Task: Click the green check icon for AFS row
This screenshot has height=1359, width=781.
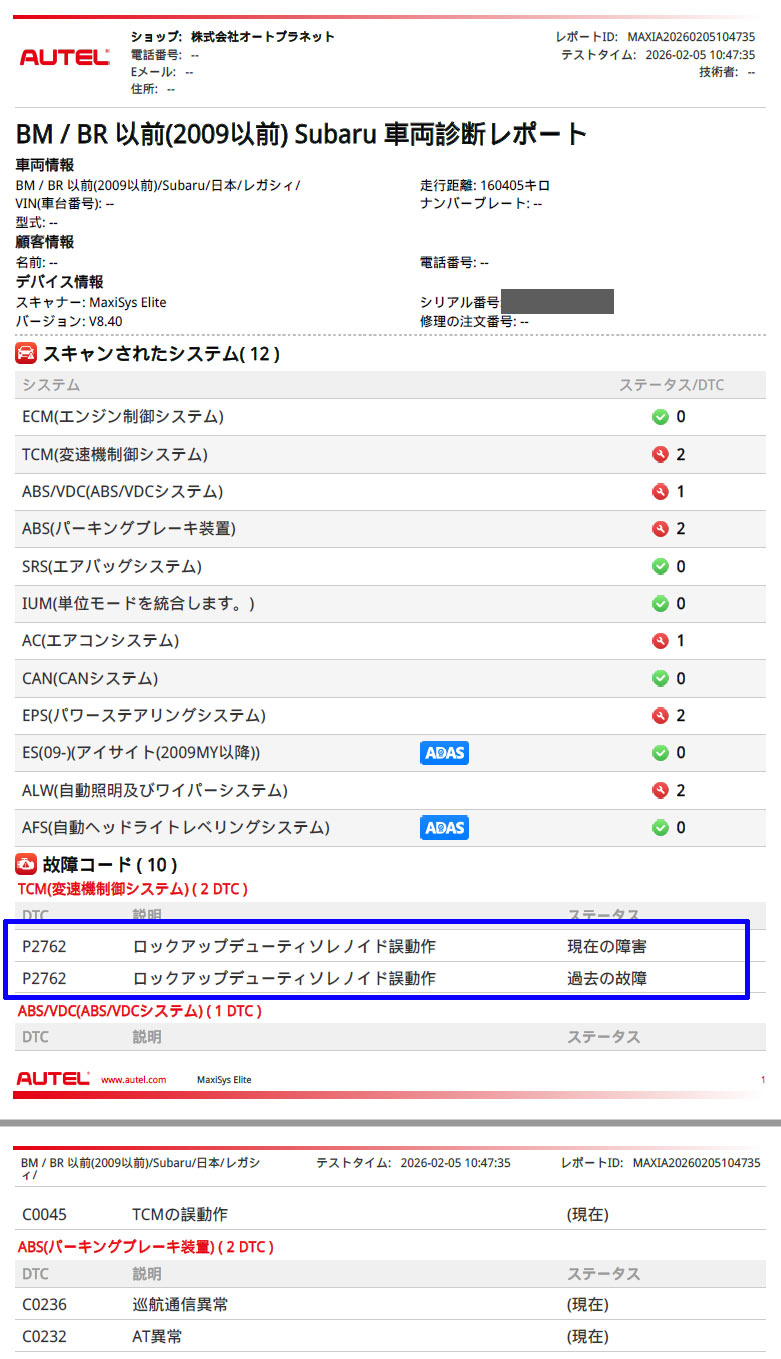Action: point(660,827)
